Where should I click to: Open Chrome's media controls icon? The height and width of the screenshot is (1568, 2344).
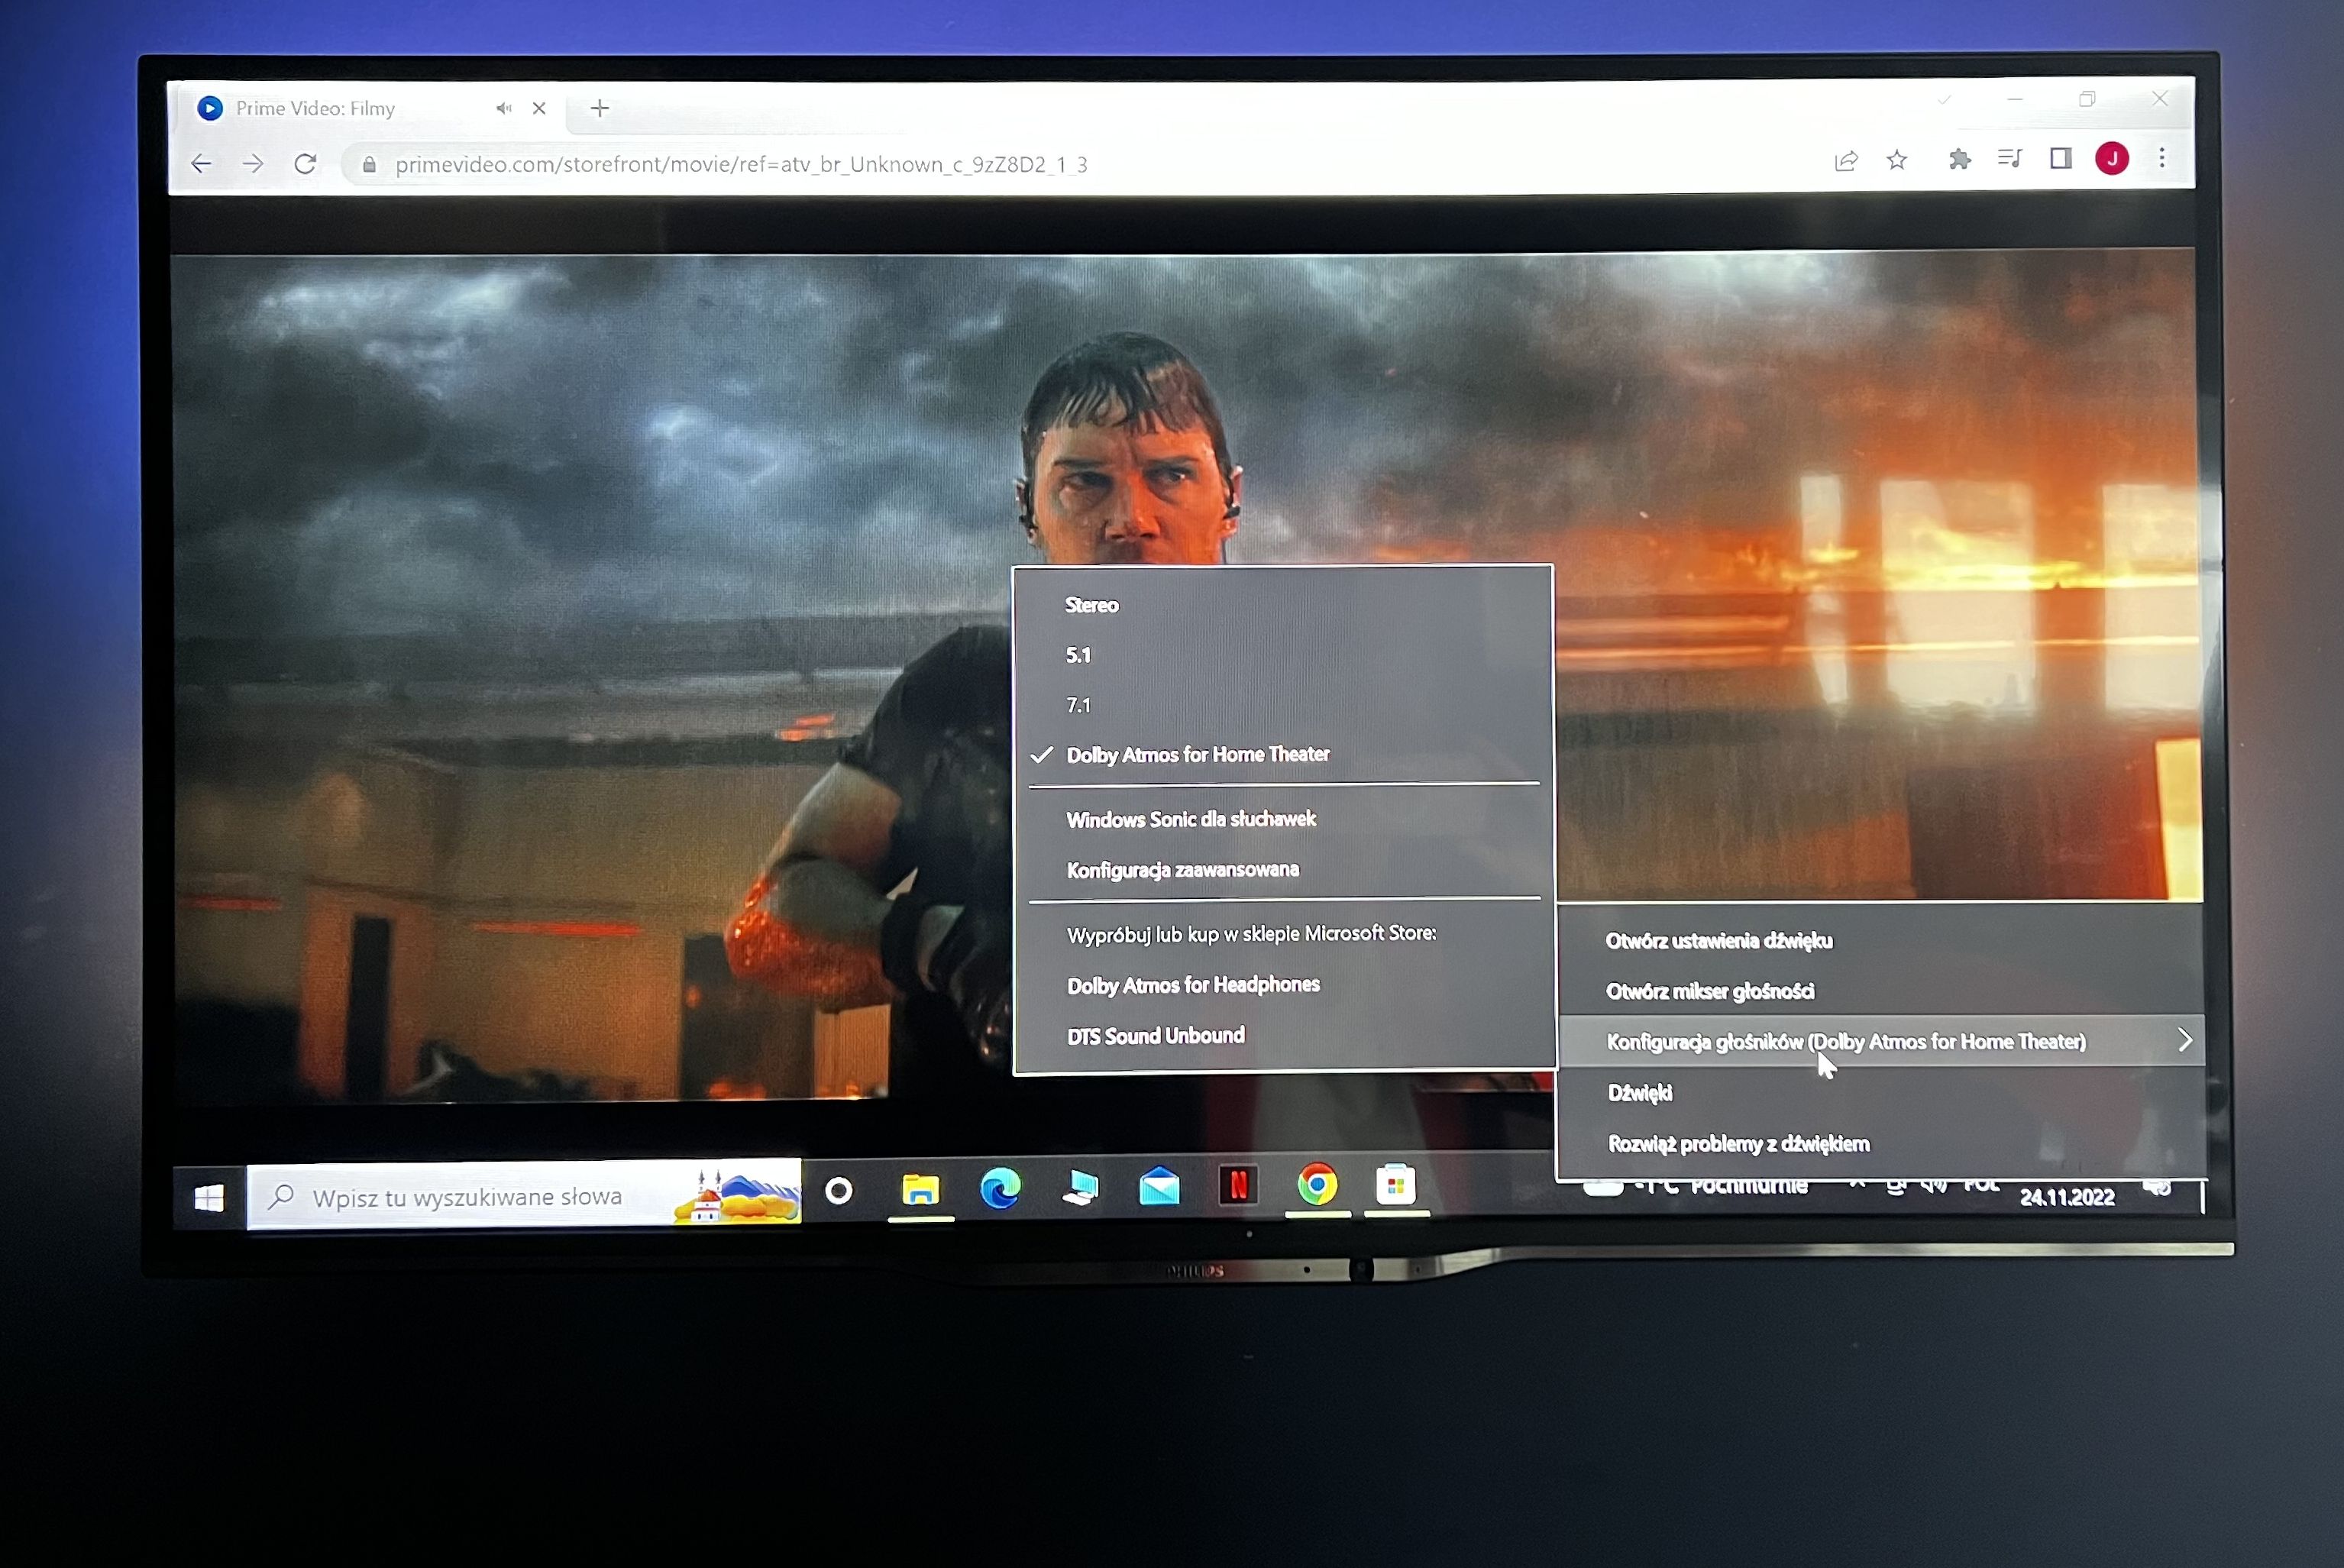click(x=2009, y=158)
